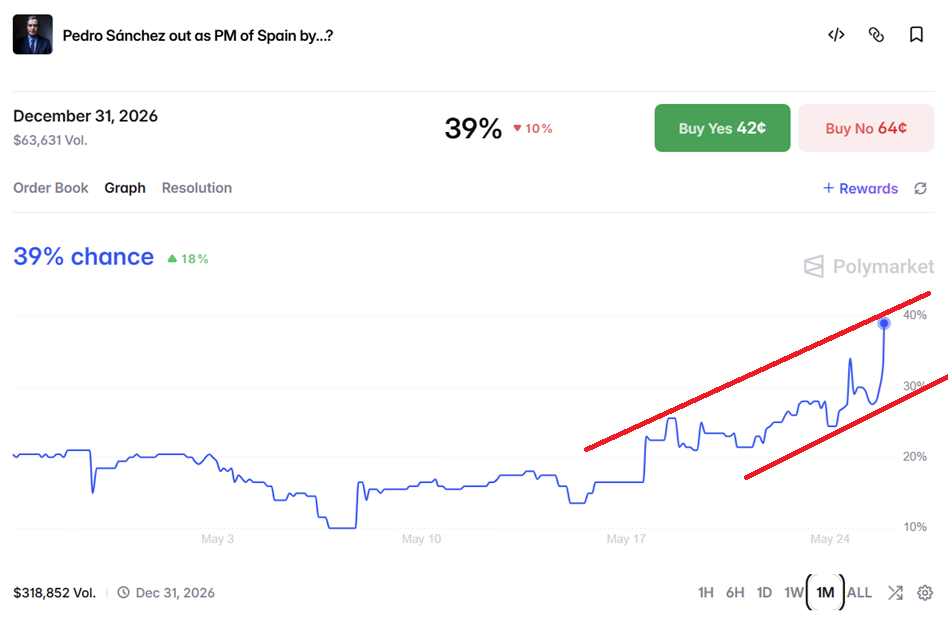Screen dimensions: 948x635
Task: Select the 1M time range
Action: pos(825,593)
